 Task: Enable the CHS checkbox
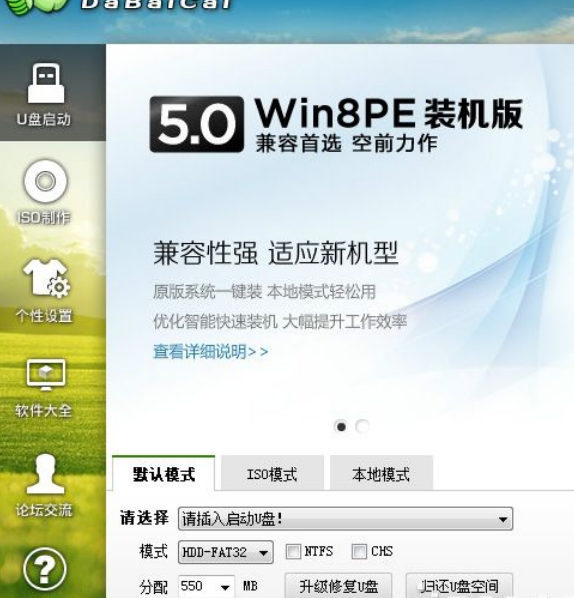pyautogui.click(x=359, y=551)
